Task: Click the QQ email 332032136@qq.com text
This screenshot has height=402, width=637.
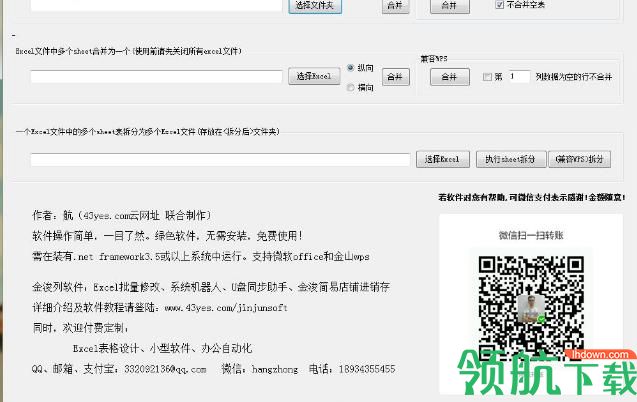Action: [165, 369]
